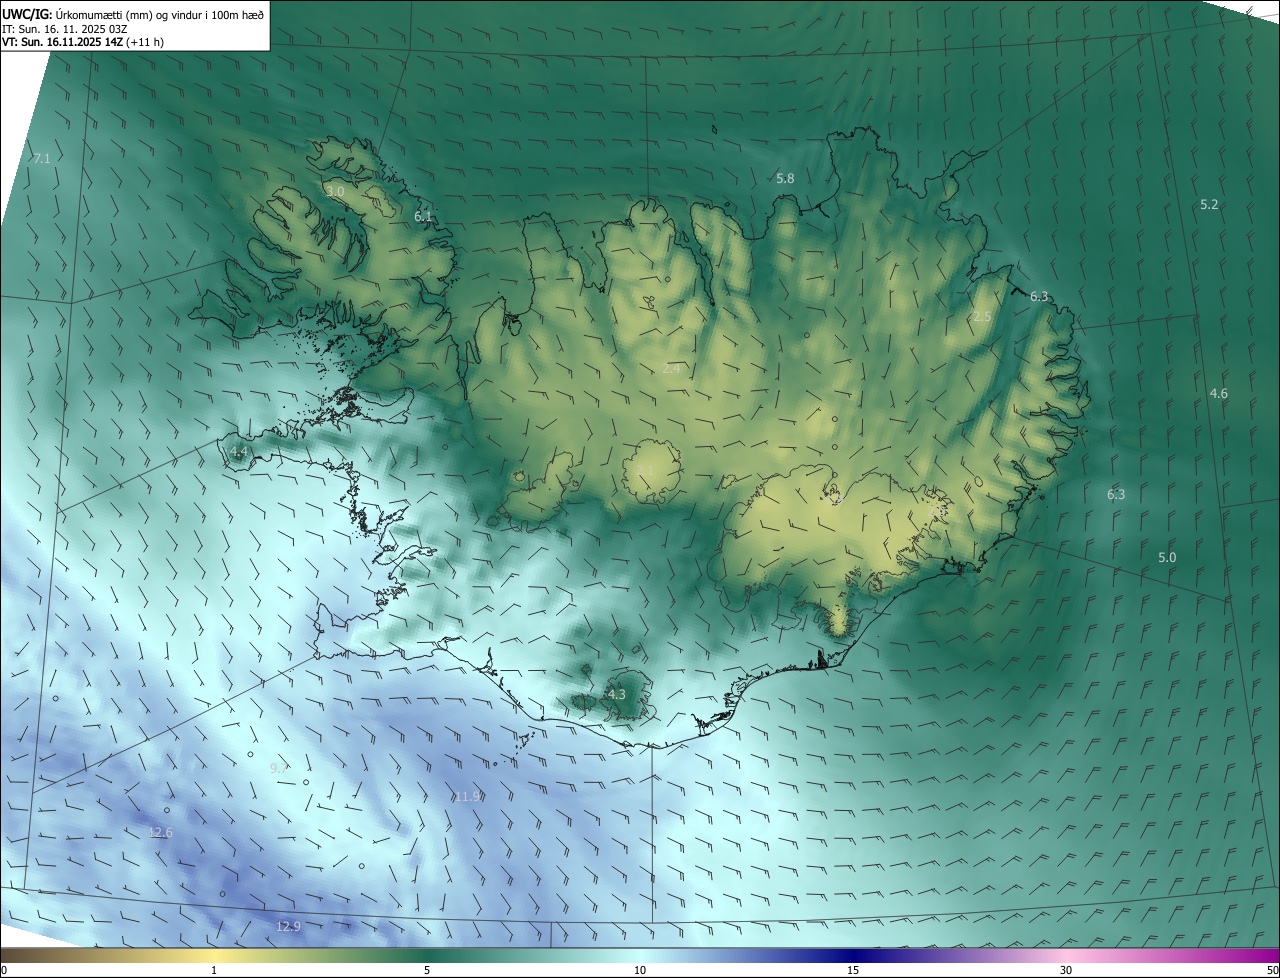Select the 7.1 value label in the northwest
The image size is (1280, 978).
(41, 159)
